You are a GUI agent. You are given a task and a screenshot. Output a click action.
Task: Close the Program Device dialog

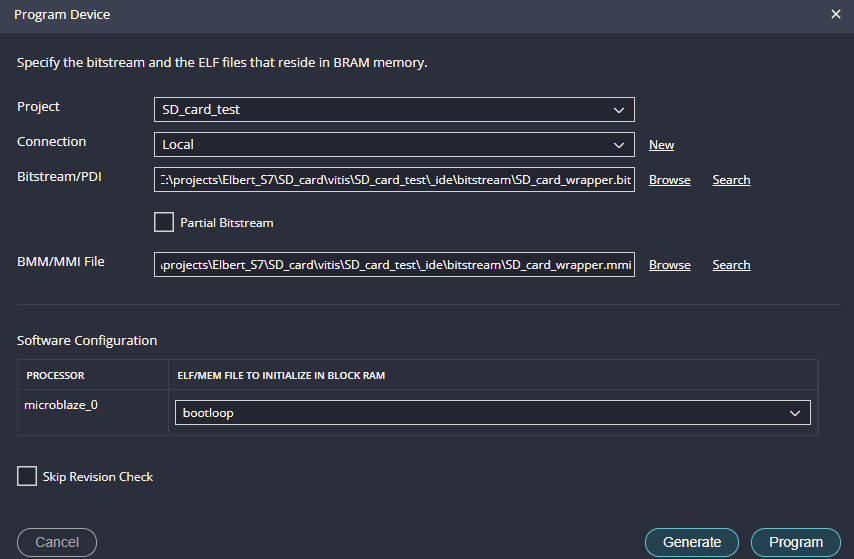click(836, 15)
